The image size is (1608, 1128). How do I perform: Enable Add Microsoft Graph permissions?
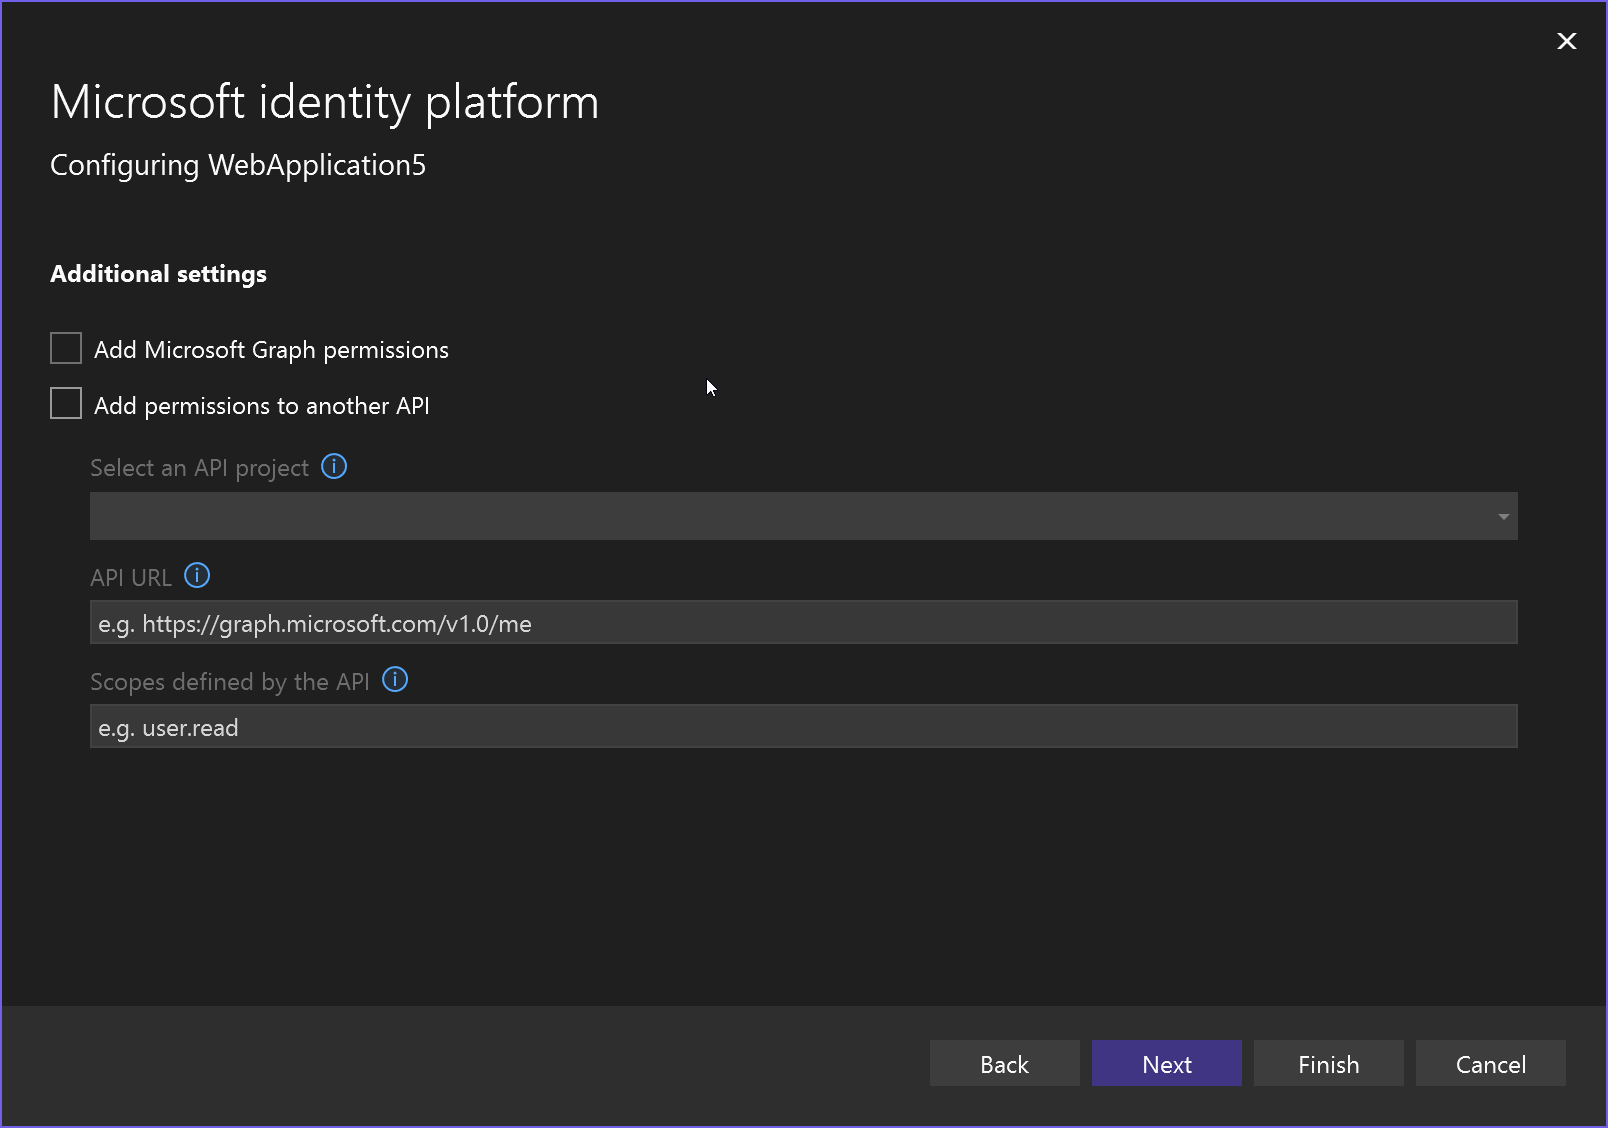pyautogui.click(x=65, y=347)
